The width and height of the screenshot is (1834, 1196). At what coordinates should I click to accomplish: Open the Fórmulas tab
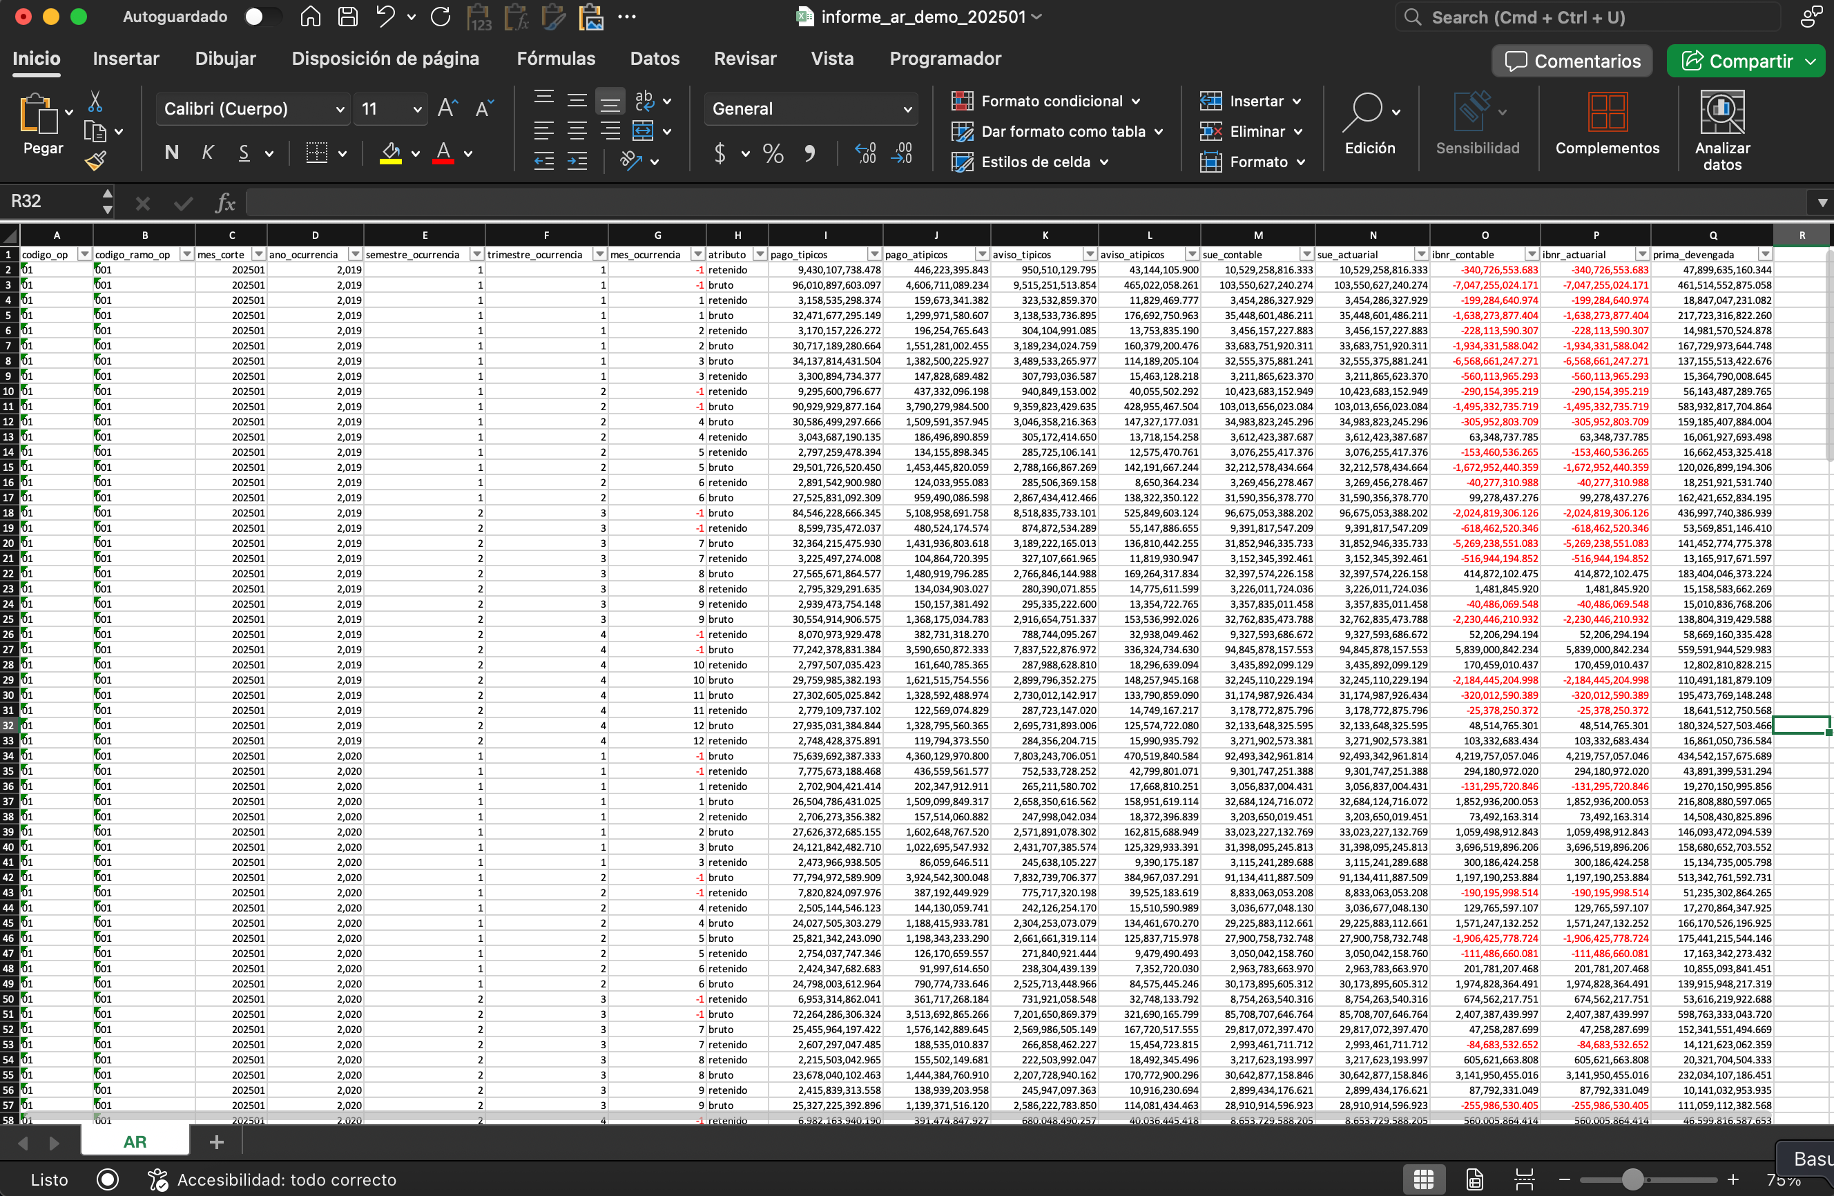556,59
